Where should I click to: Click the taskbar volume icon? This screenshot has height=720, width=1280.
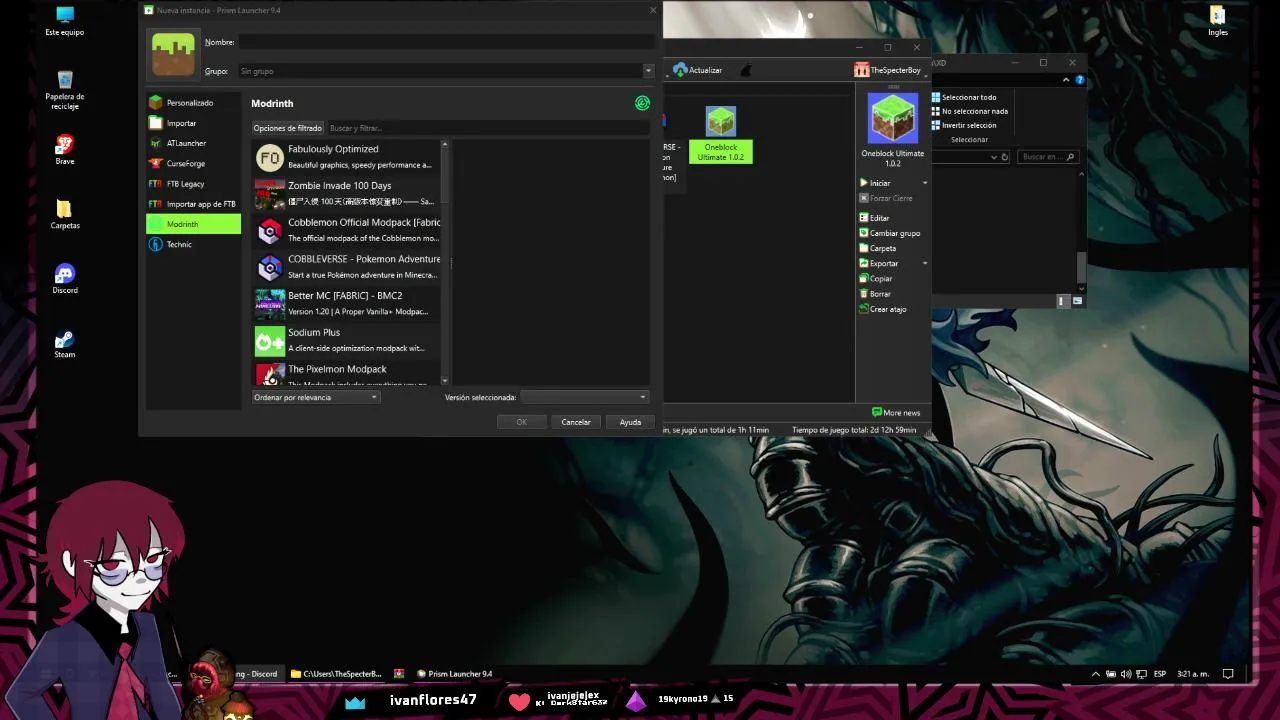click(1126, 674)
